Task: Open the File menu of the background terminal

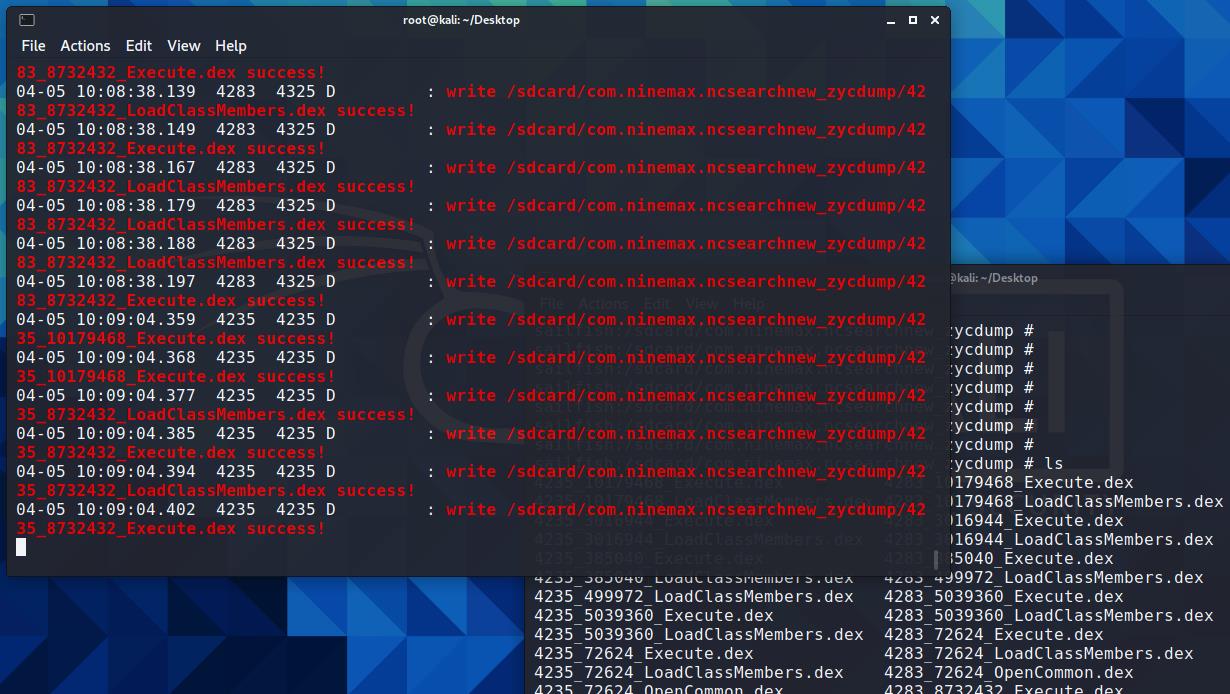Action: click(553, 303)
